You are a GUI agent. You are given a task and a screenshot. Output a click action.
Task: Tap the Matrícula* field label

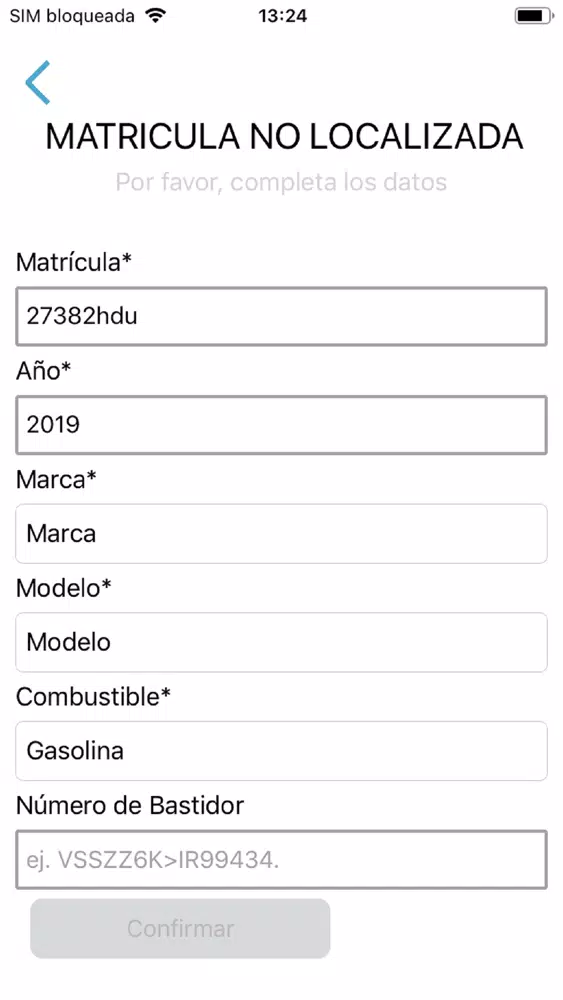click(74, 262)
